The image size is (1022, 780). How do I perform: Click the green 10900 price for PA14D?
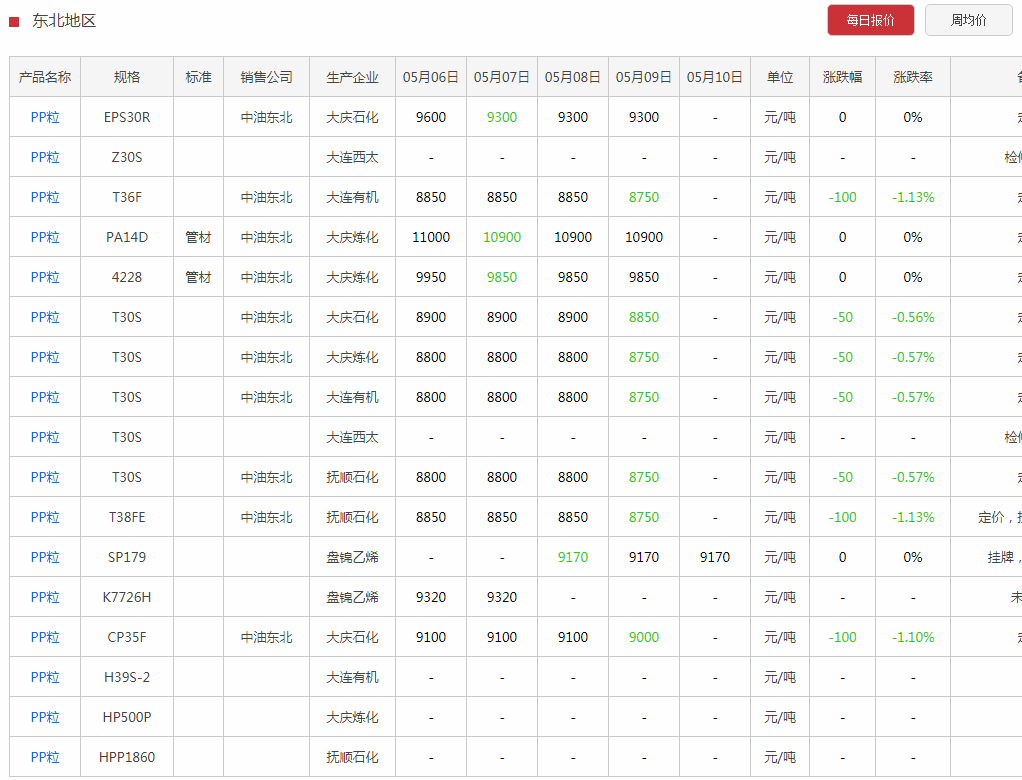pos(501,237)
